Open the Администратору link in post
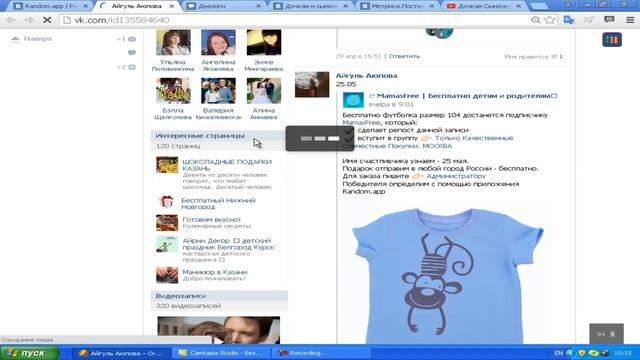 [456, 176]
